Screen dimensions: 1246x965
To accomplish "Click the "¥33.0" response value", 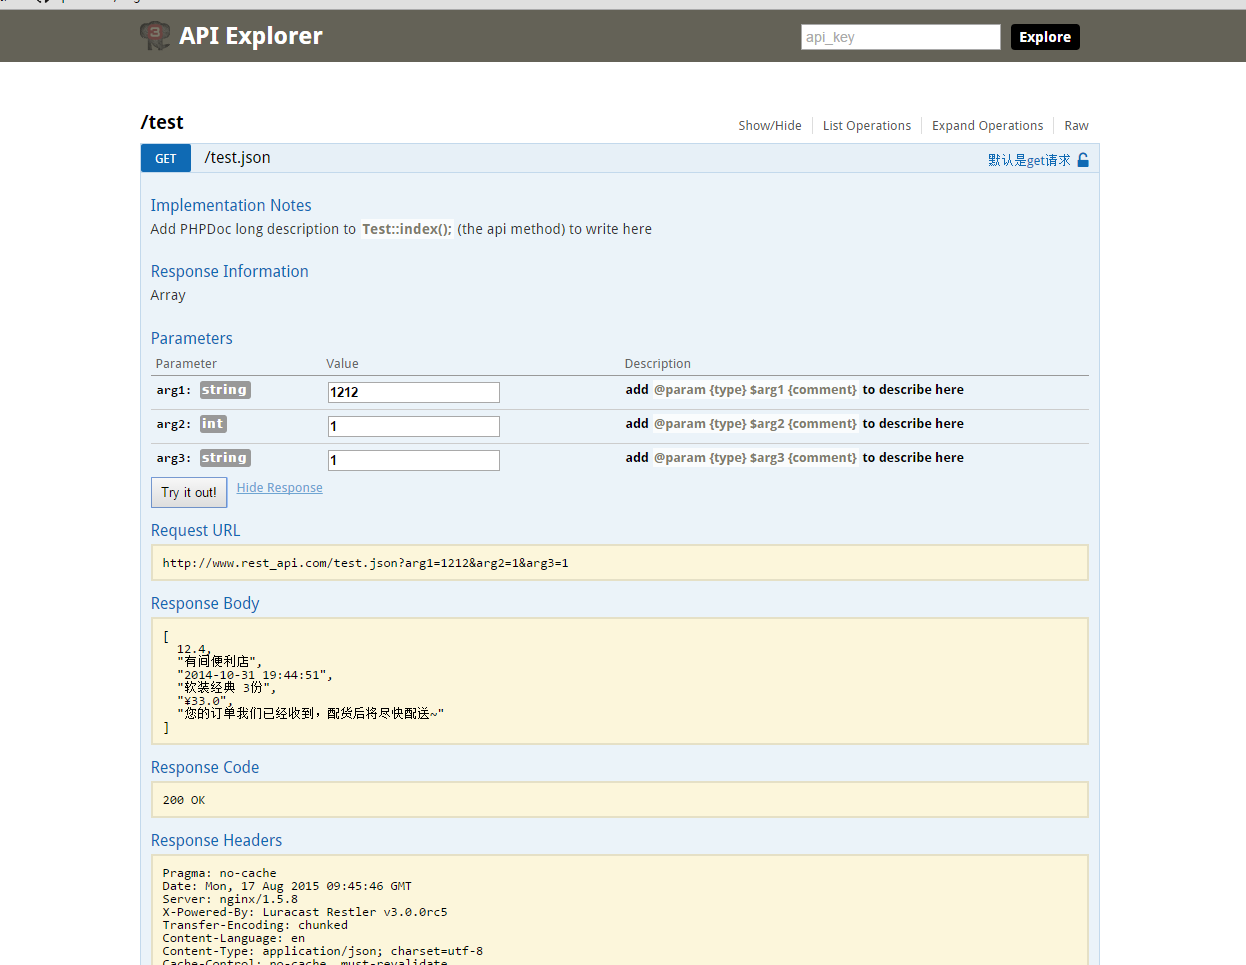I will click(205, 701).
